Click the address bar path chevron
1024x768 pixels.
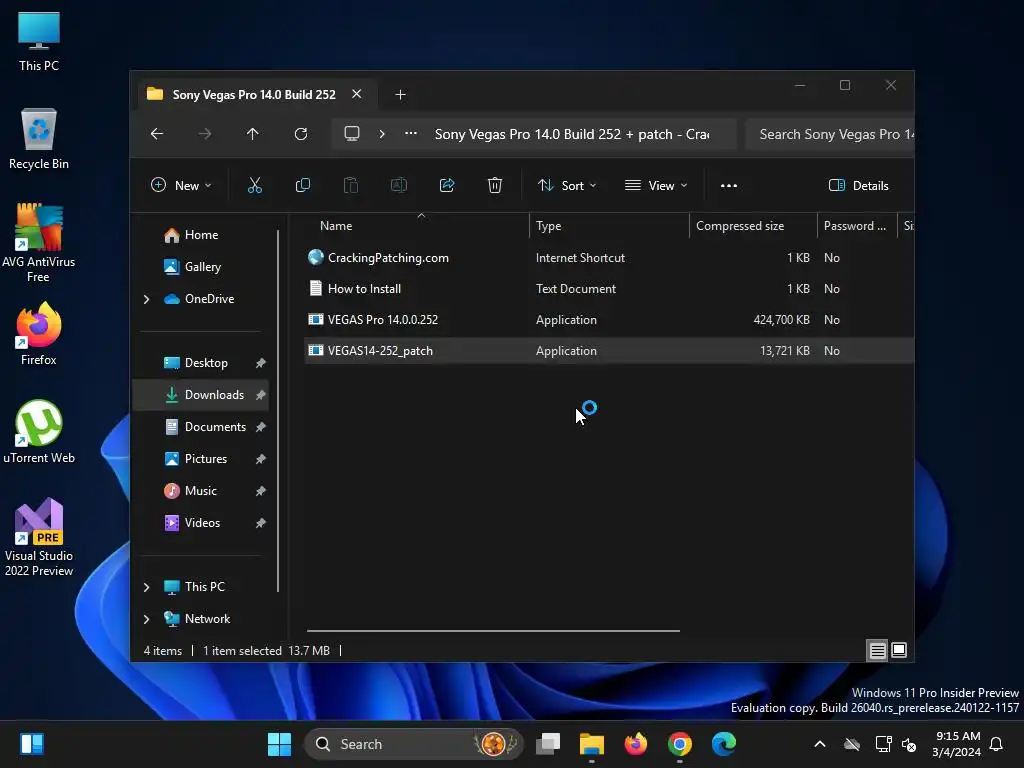[x=382, y=134]
